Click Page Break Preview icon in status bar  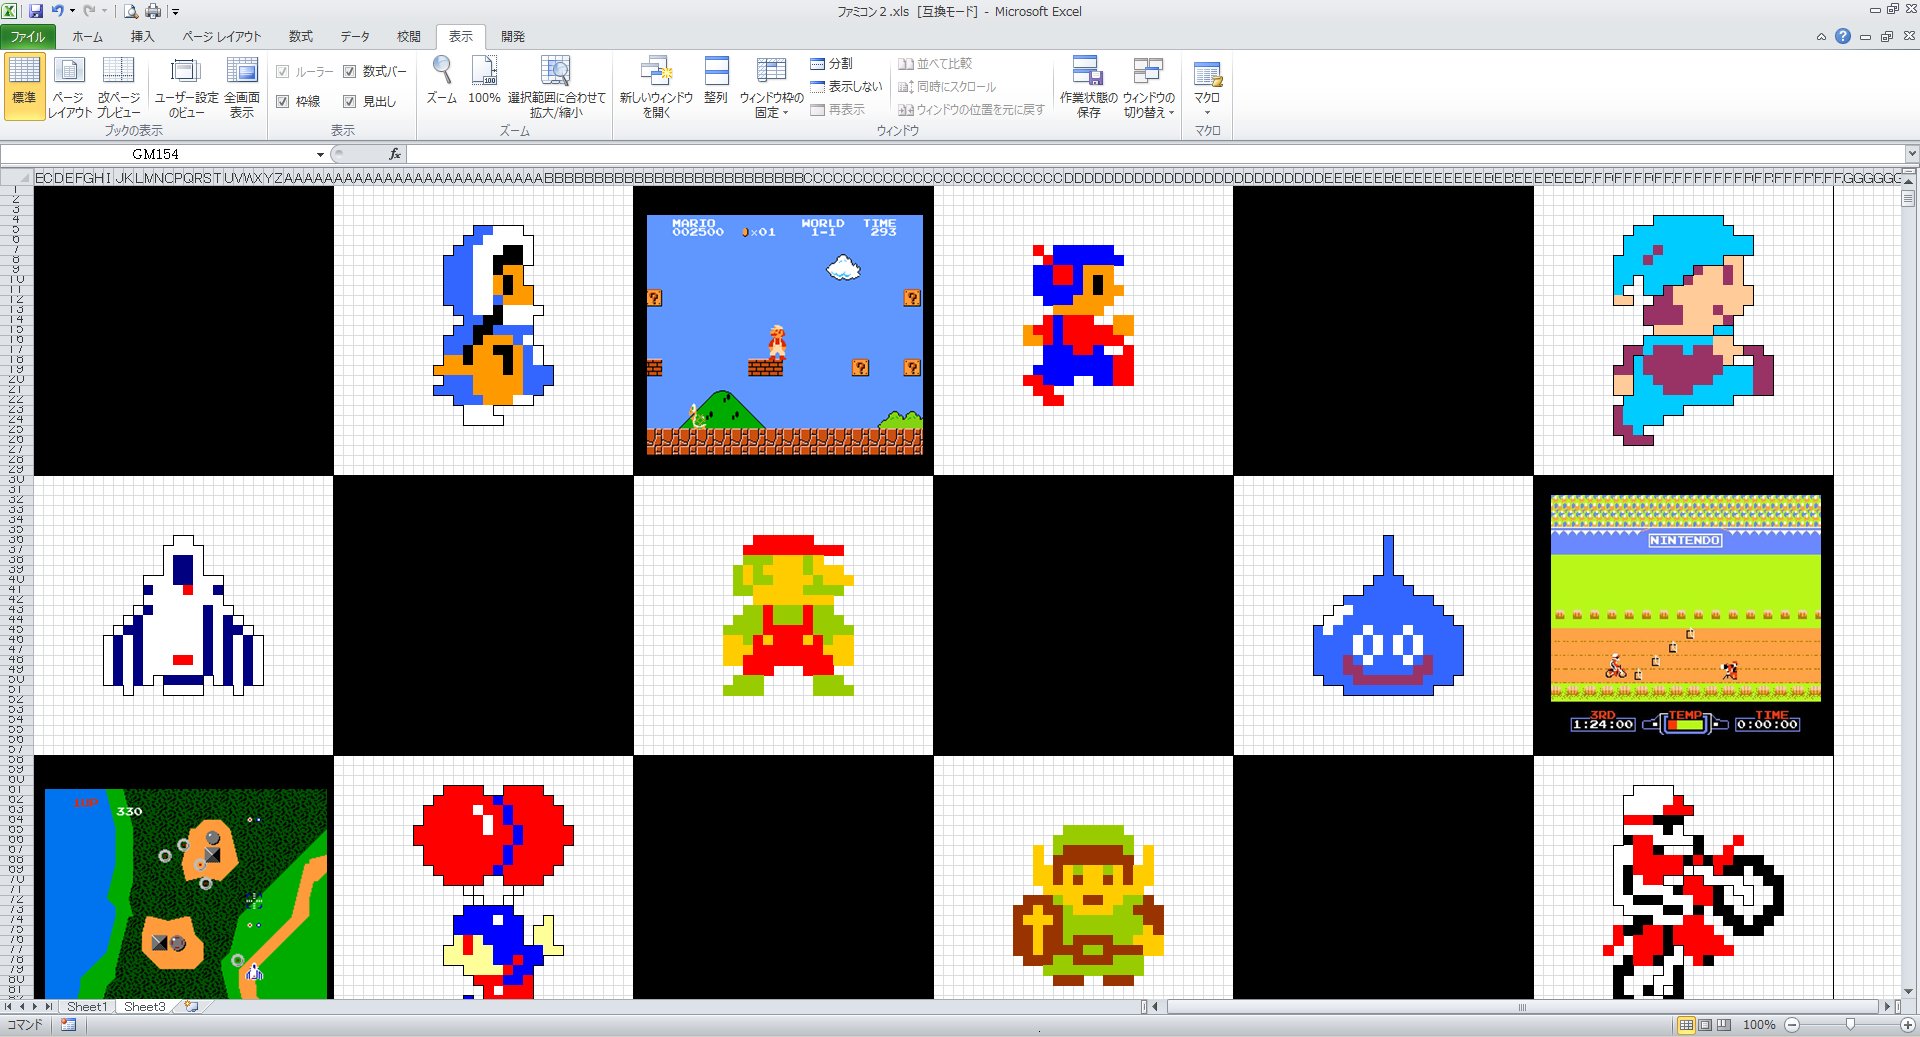coord(1724,1025)
